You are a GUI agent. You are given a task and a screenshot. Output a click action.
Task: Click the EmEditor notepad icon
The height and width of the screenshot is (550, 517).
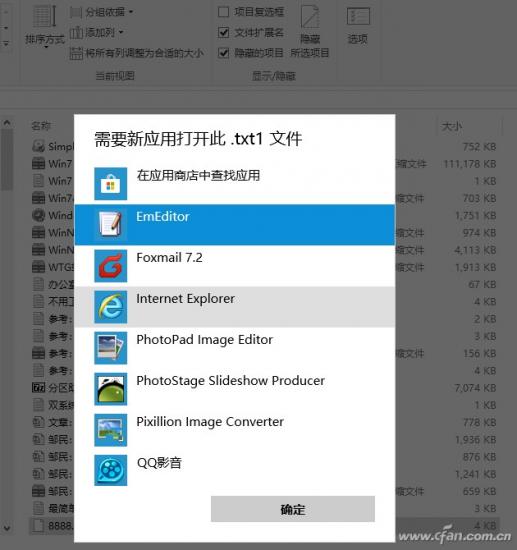coord(110,224)
